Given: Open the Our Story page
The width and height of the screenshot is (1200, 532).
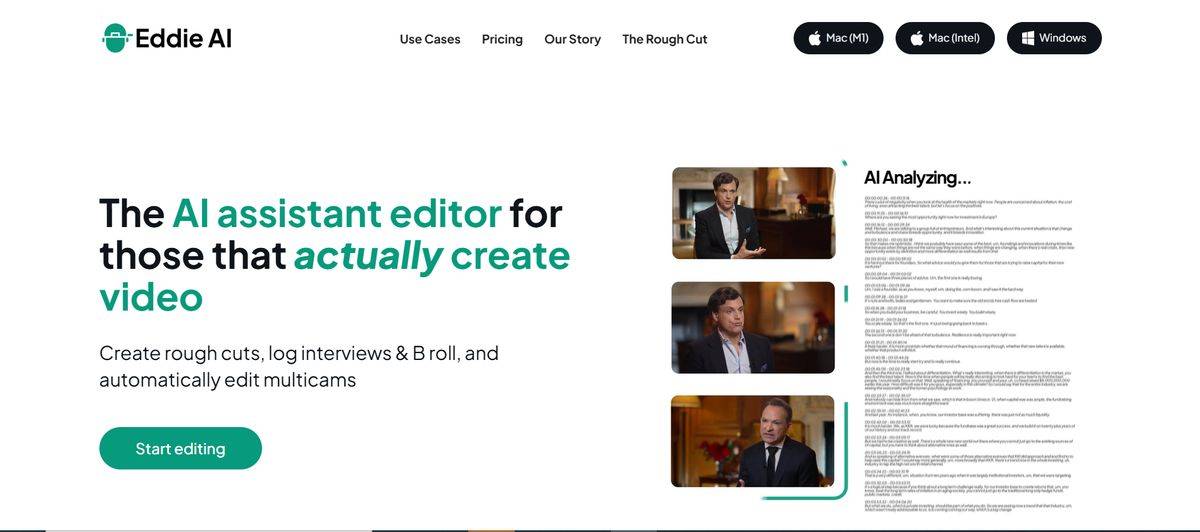Looking at the screenshot, I should pos(572,39).
